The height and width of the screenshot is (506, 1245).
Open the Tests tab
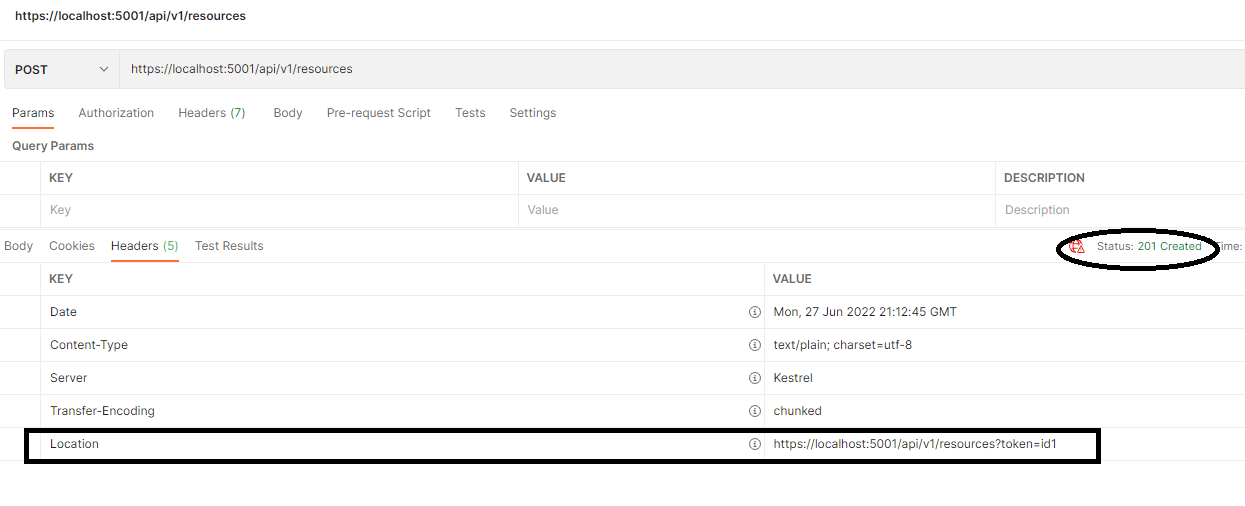470,113
